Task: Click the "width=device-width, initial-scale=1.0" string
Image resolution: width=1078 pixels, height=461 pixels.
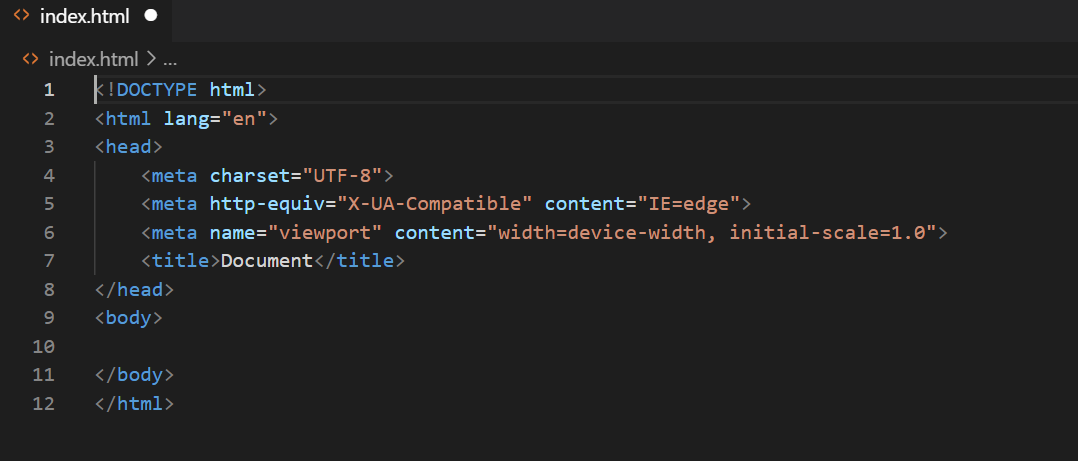Action: point(712,233)
